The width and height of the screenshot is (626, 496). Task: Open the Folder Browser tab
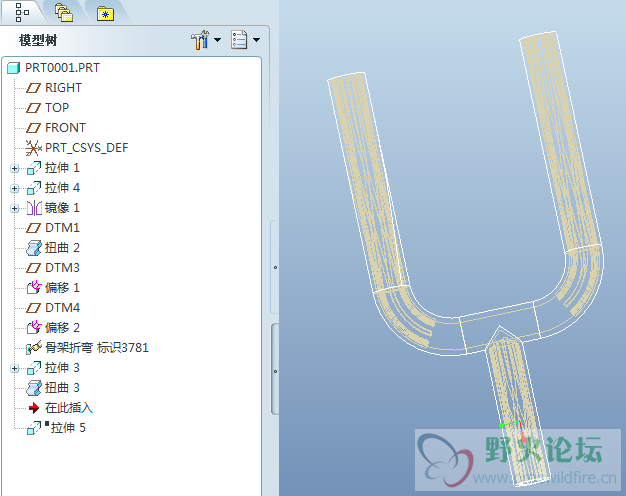tap(64, 13)
